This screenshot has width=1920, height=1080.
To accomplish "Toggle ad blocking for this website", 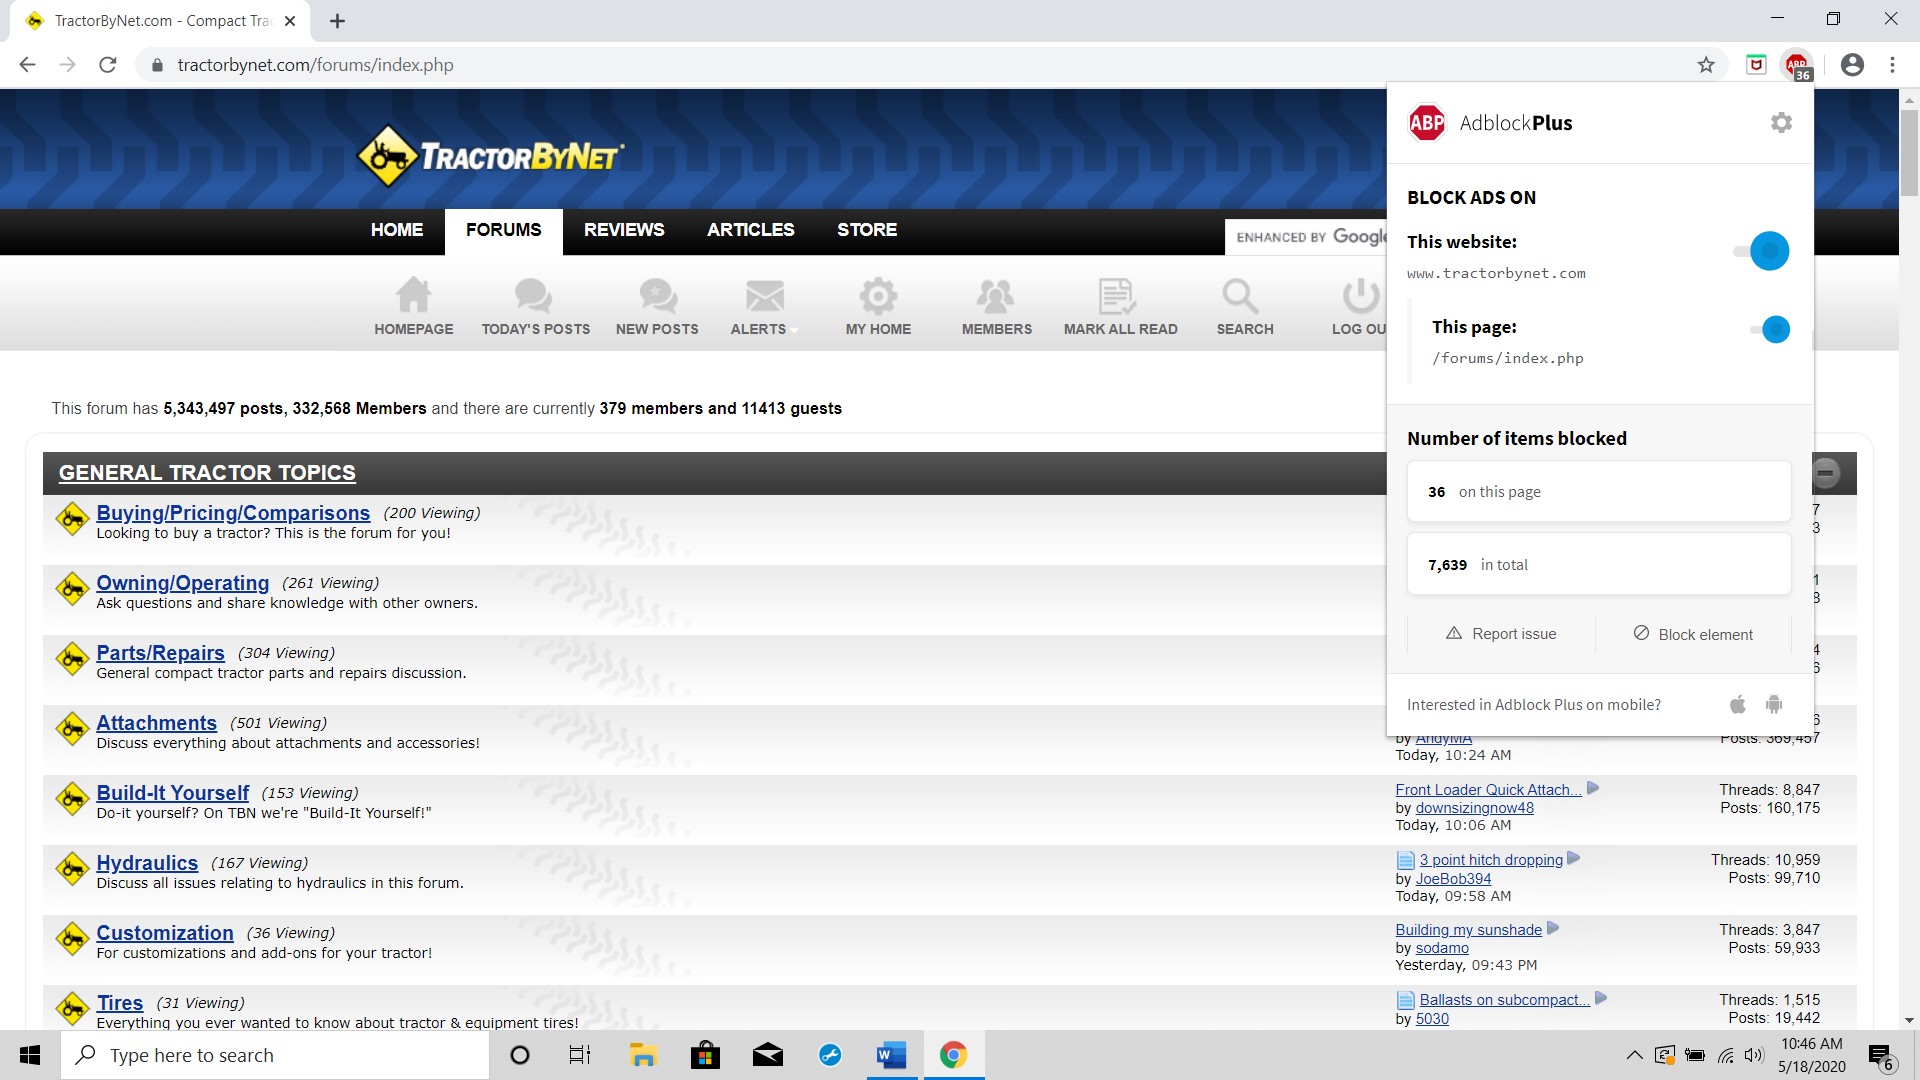I will coord(1762,251).
